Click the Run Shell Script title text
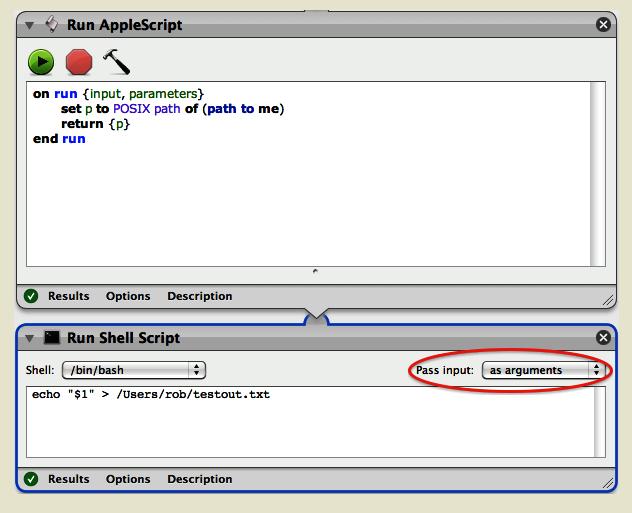 [x=123, y=338]
